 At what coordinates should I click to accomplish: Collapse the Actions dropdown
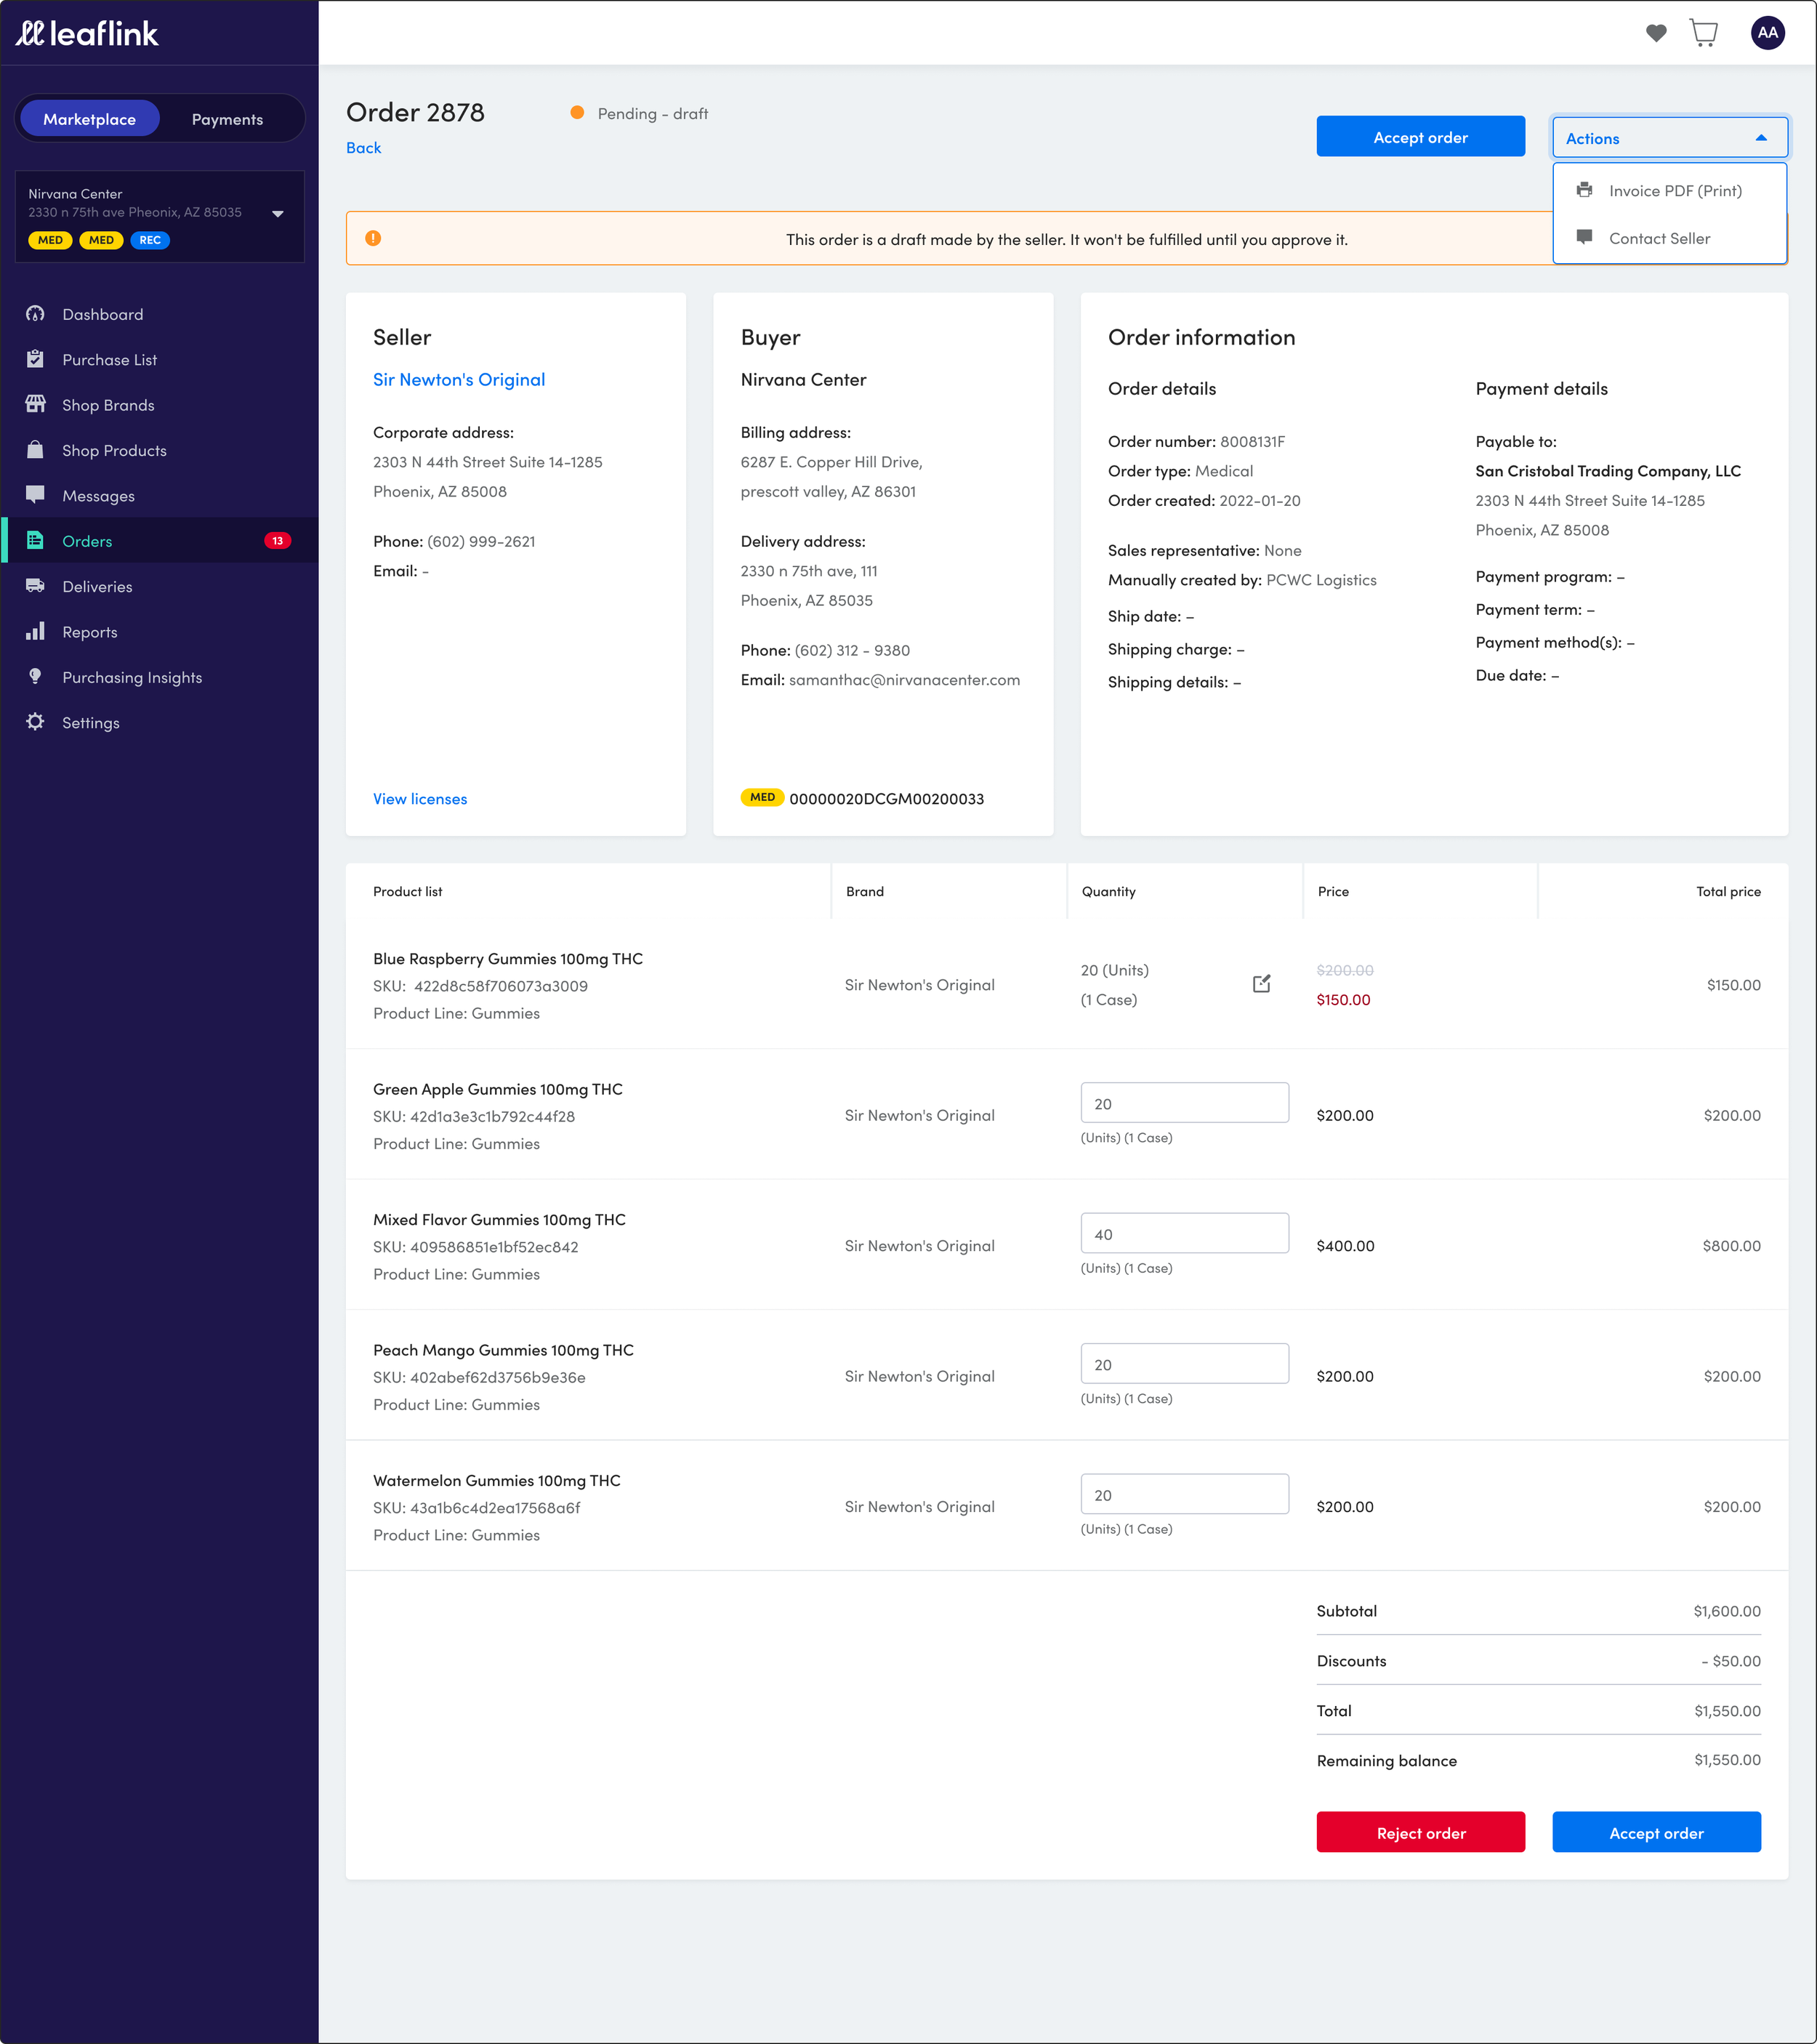[1668, 138]
